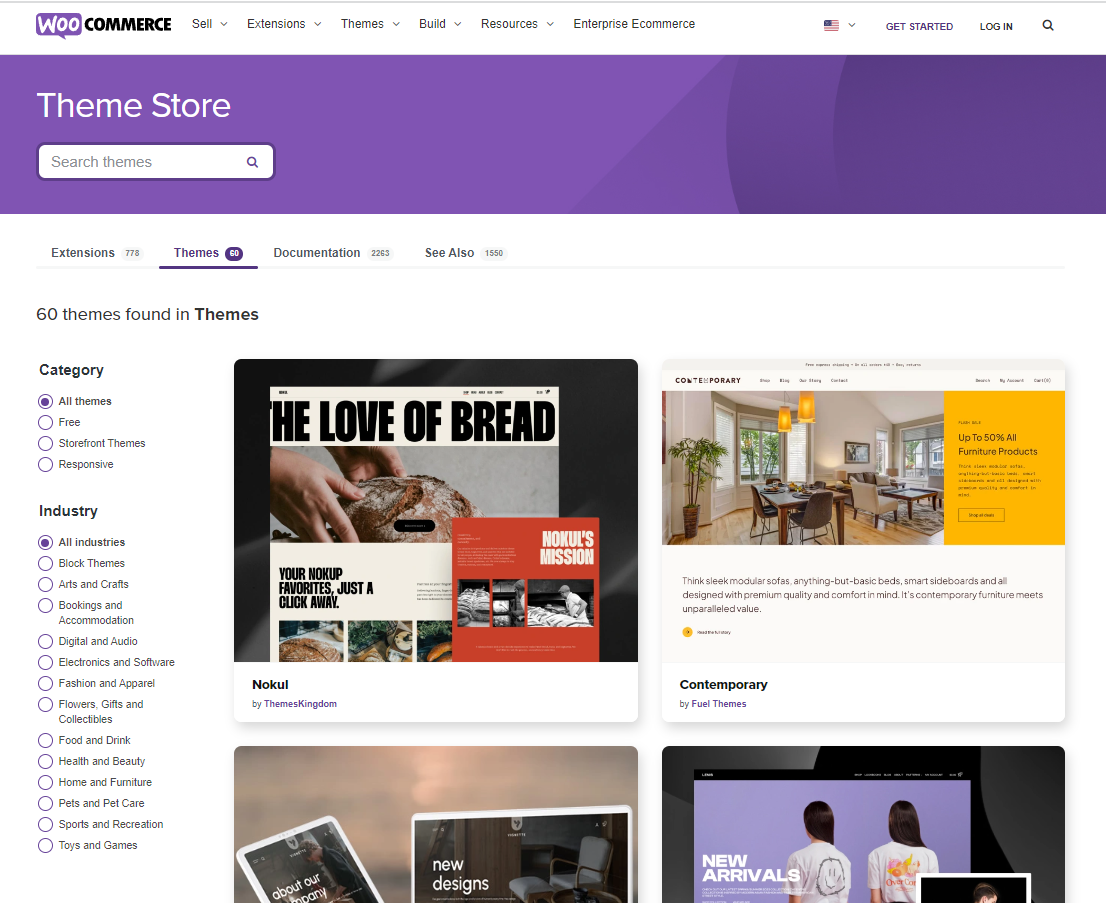This screenshot has height=903, width=1106.
Task: Expand the Resources menu chevron
Action: [550, 24]
